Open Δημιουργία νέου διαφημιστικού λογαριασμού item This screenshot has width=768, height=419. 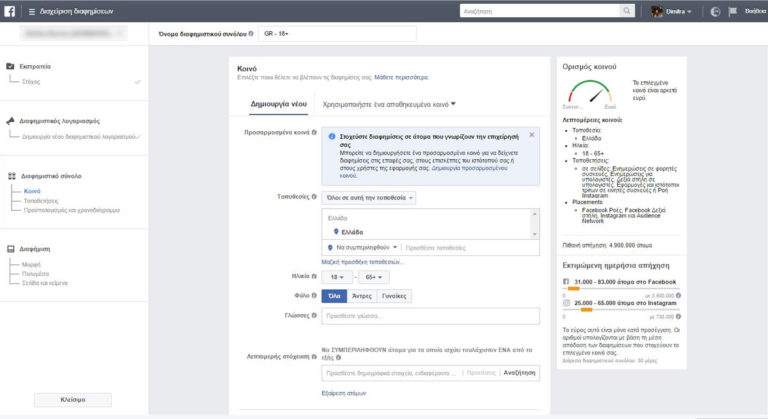(x=79, y=136)
